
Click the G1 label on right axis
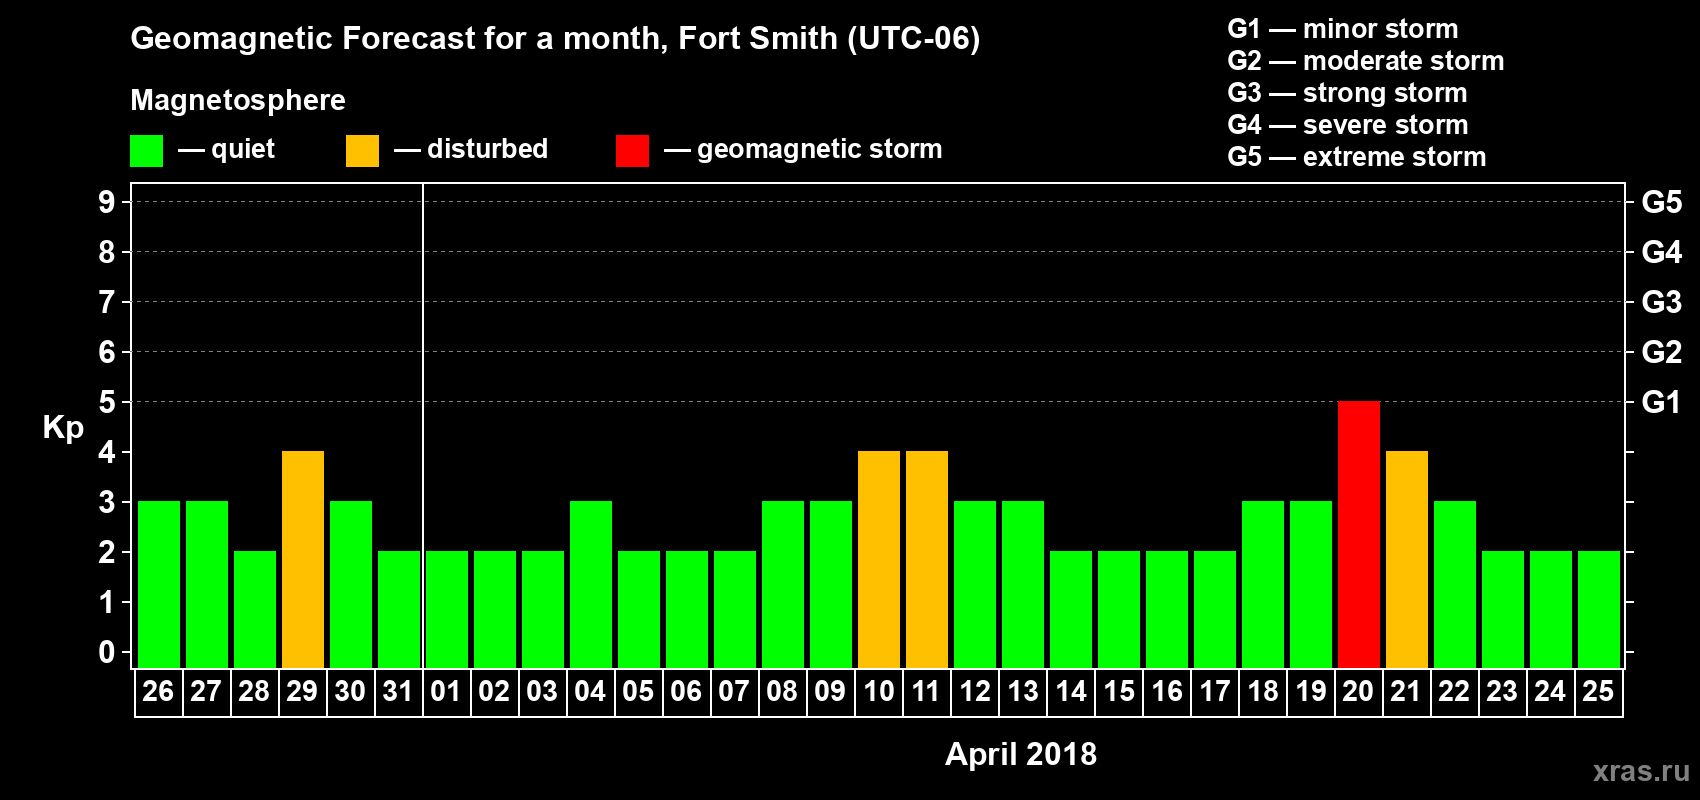pyautogui.click(x=1662, y=402)
